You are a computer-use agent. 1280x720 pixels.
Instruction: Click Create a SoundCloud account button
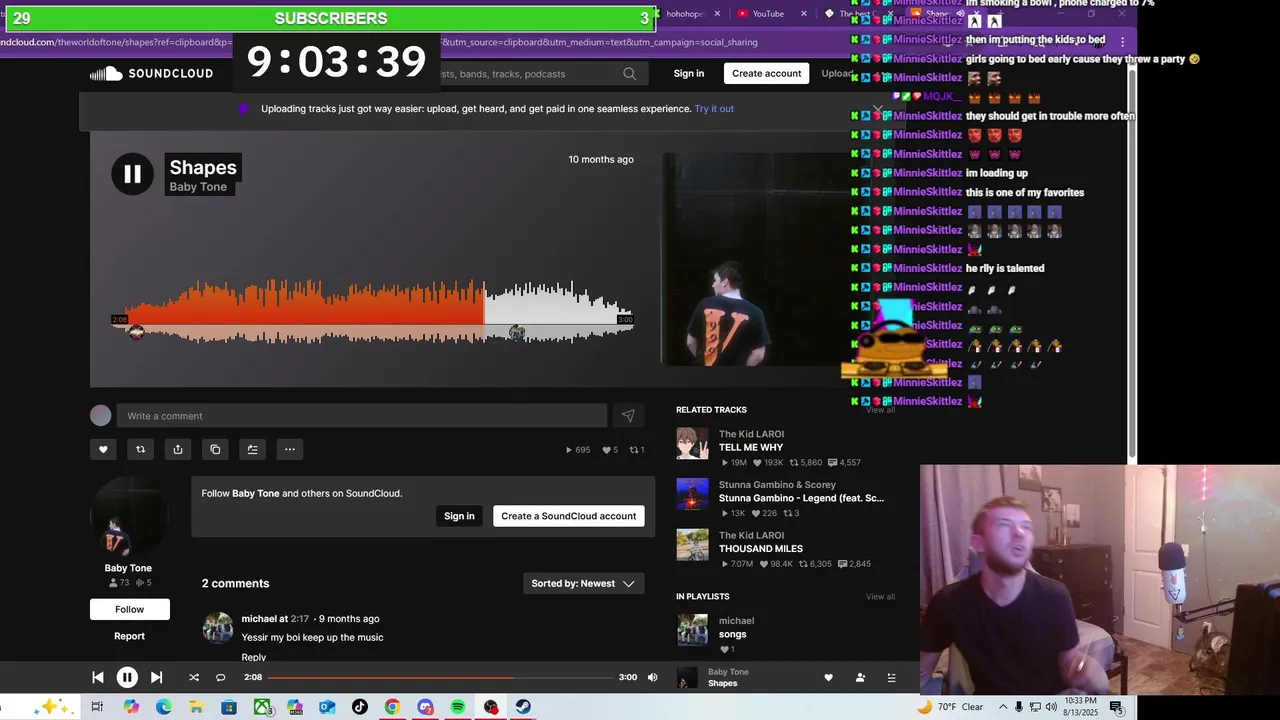(568, 516)
